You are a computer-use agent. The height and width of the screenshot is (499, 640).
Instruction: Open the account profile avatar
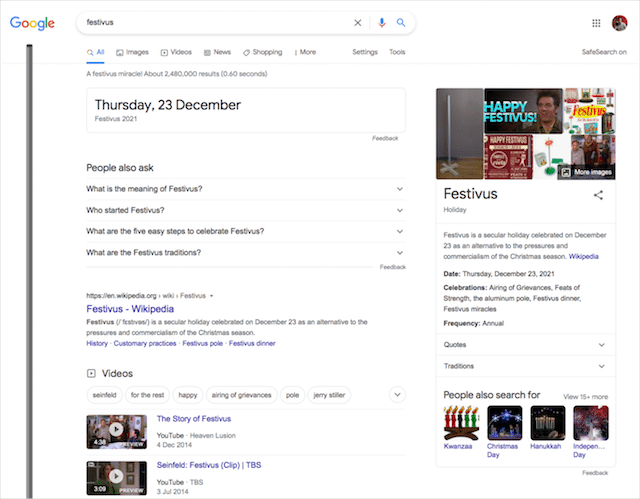(619, 23)
